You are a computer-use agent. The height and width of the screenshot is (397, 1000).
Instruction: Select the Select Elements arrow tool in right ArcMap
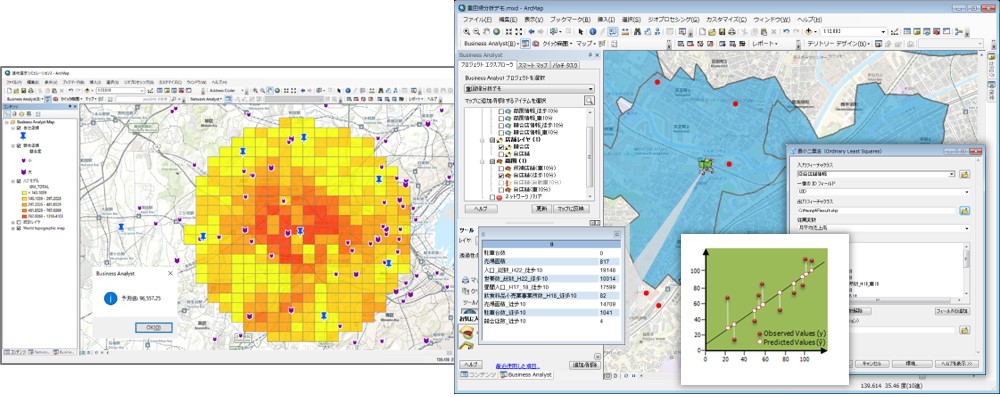pos(581,31)
